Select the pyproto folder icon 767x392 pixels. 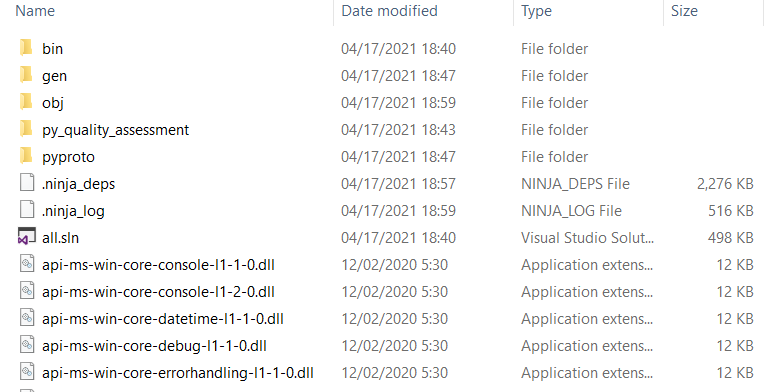tap(26, 156)
